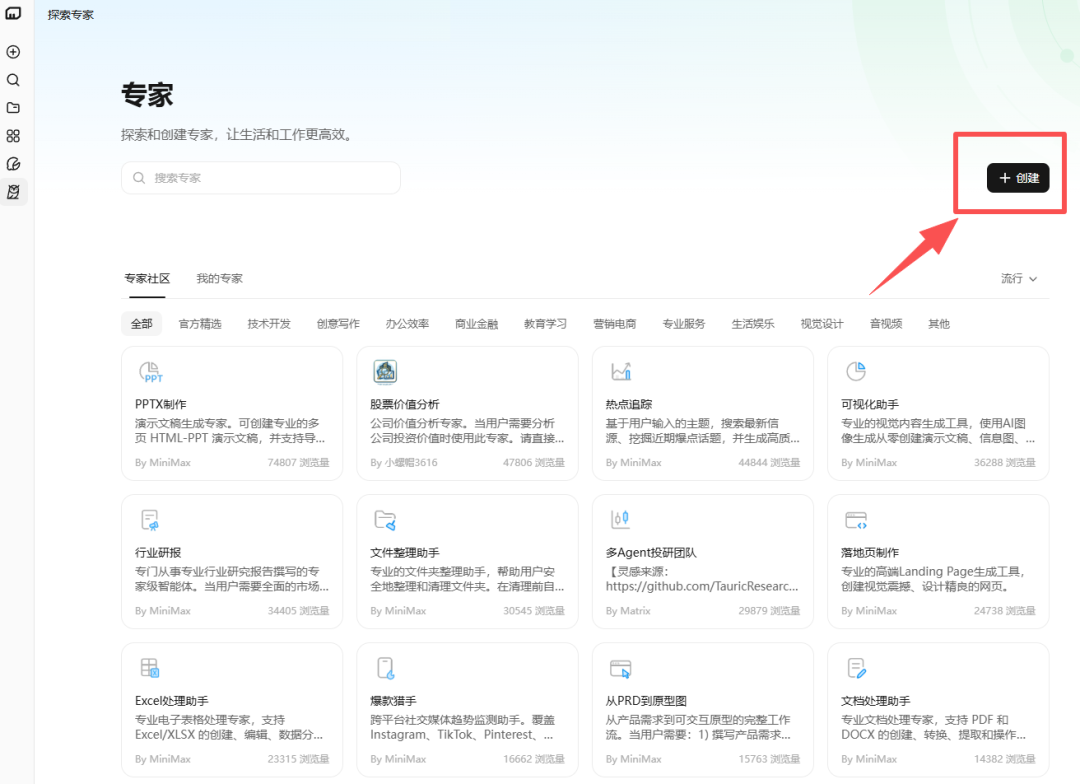Open the folder icon in the left sidebar
The image size is (1080, 784).
click(x=13, y=108)
